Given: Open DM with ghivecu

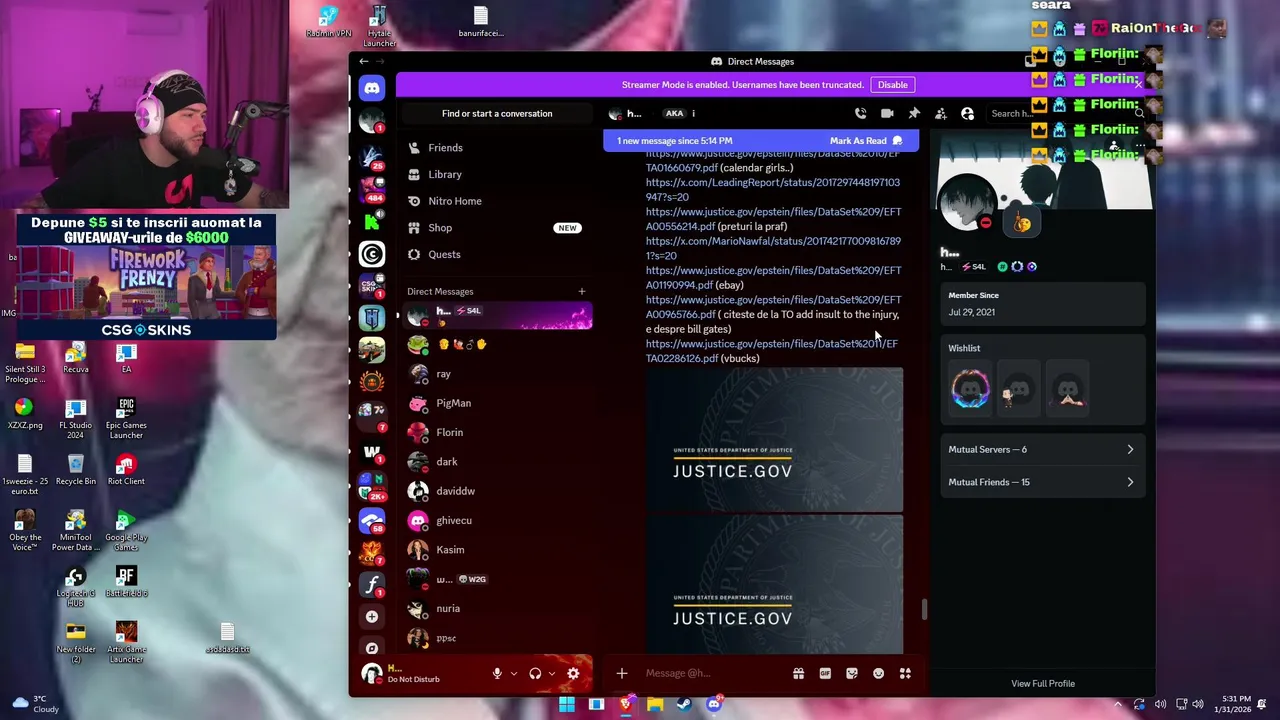Looking at the screenshot, I should [498, 520].
